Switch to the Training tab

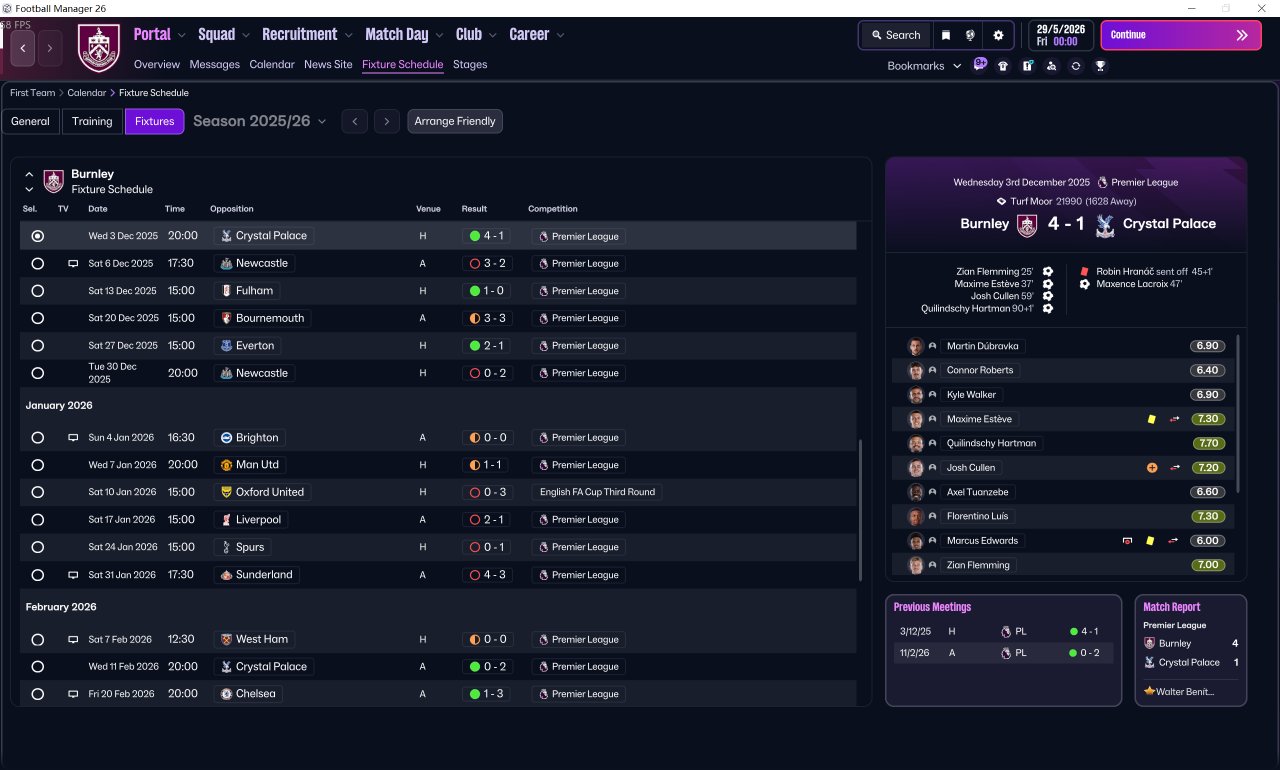pos(92,121)
